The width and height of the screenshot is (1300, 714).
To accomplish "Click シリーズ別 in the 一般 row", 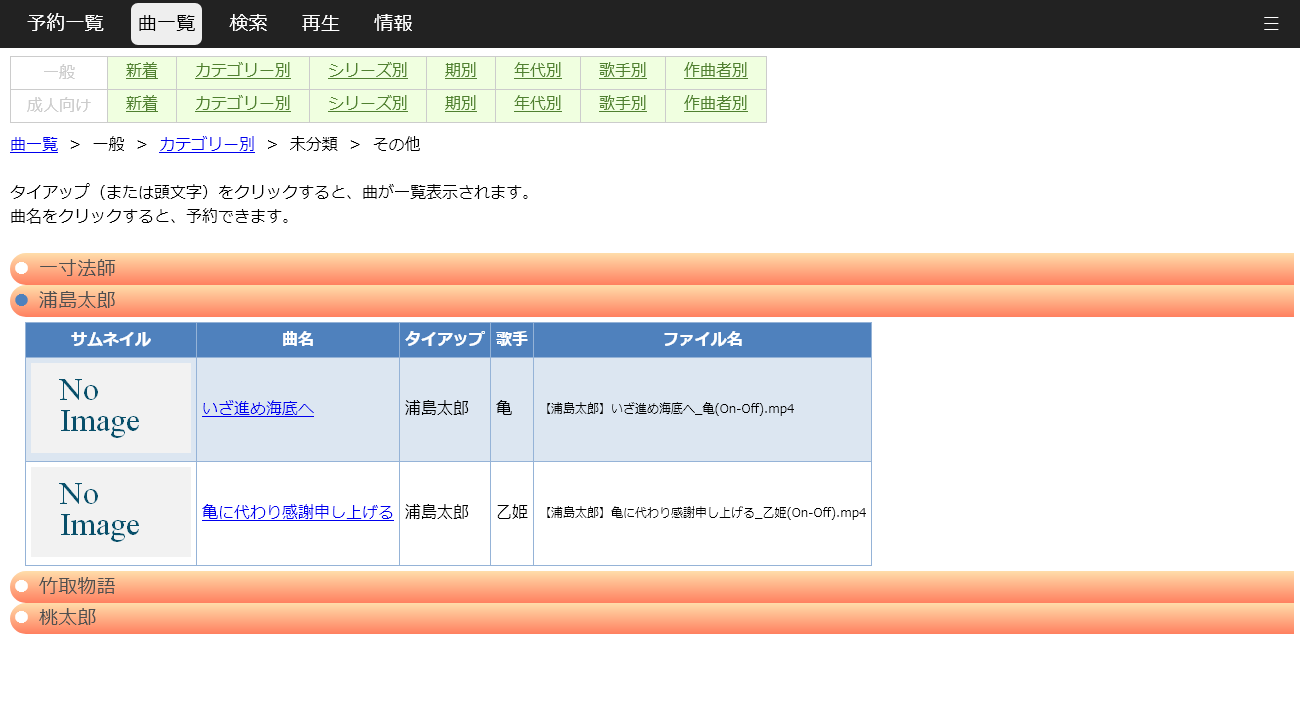I will [x=368, y=71].
